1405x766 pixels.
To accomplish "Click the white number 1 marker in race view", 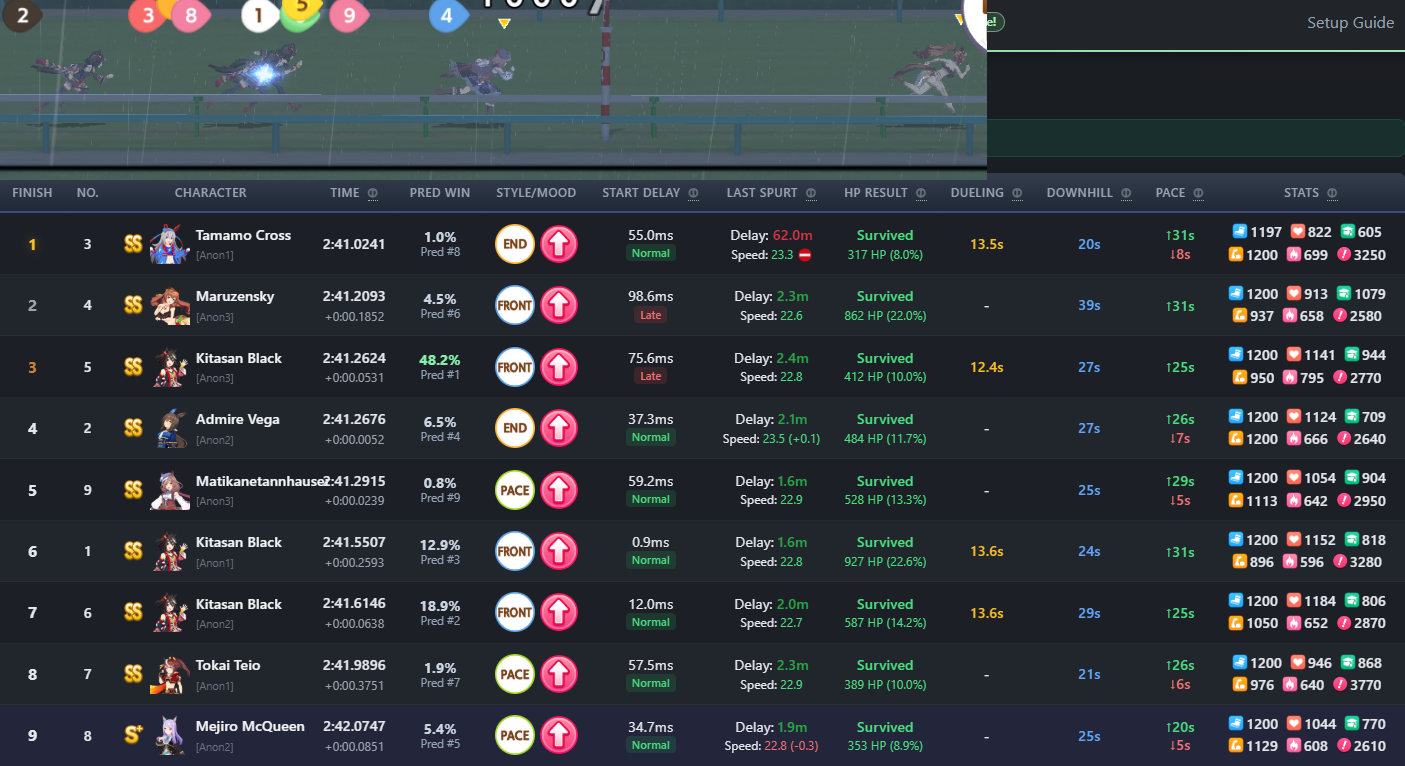I will pos(259,15).
